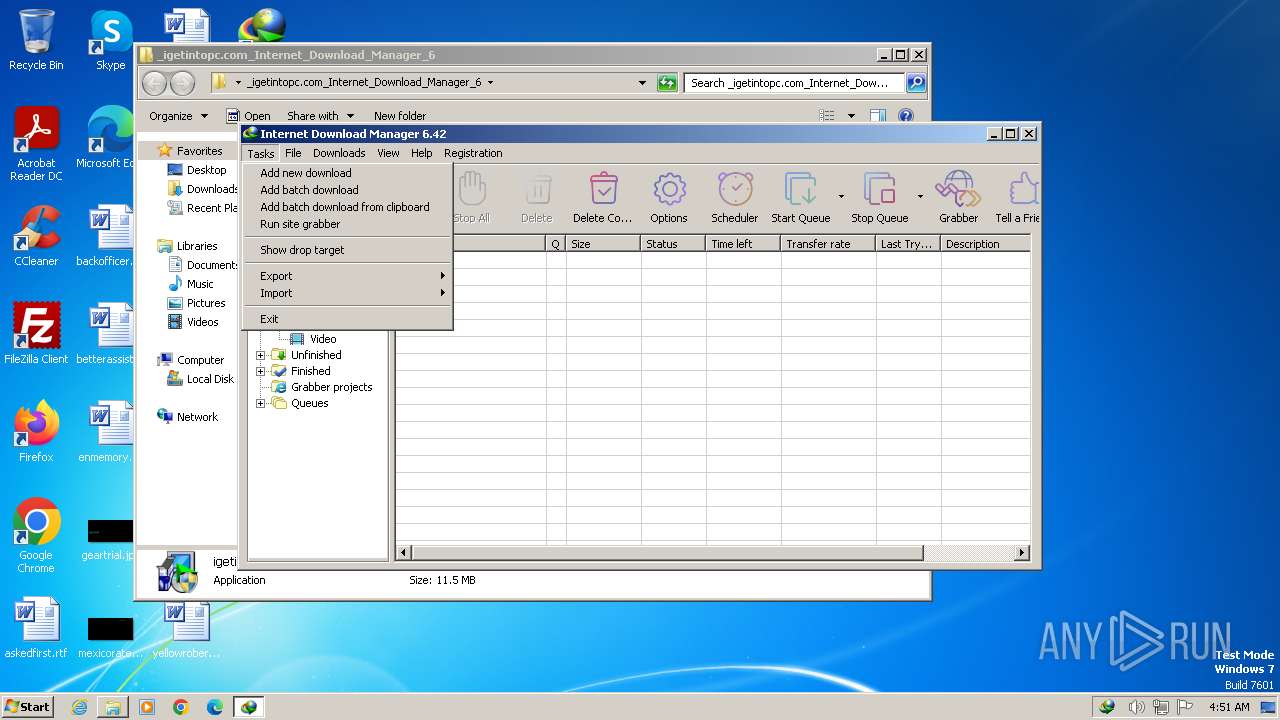
Task: Click Explorer search box
Action: point(795,83)
